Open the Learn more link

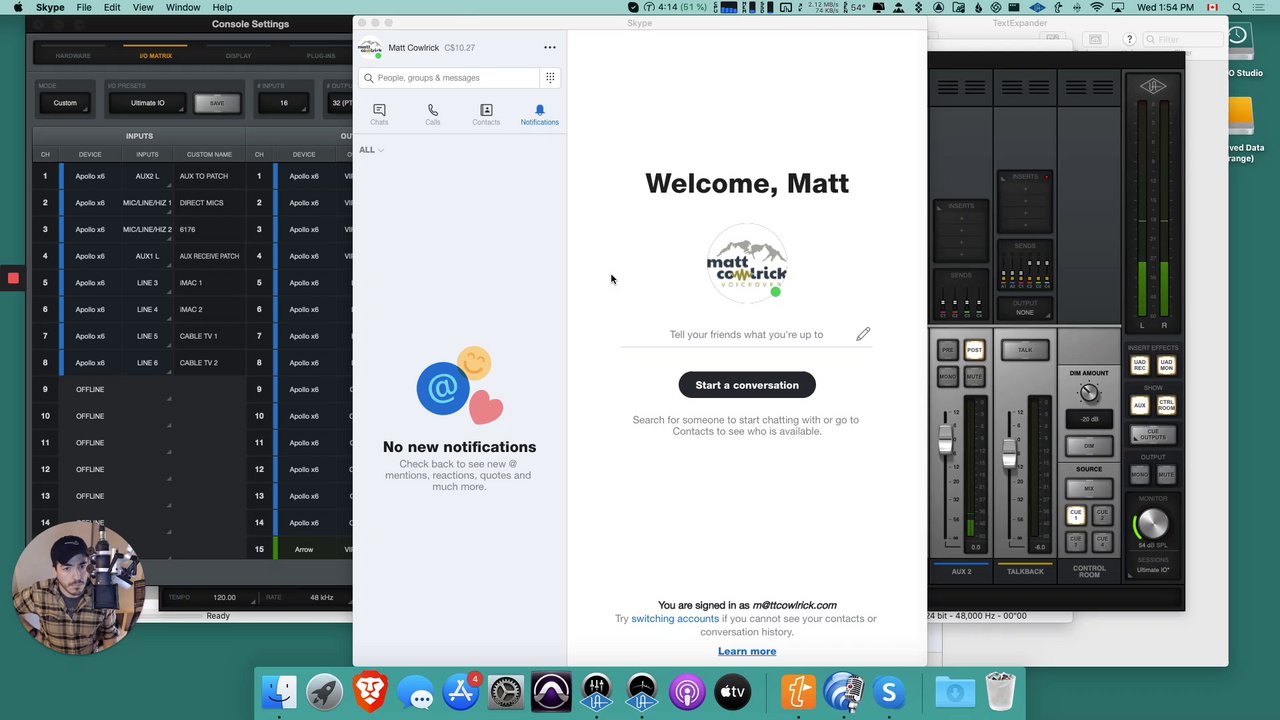tap(747, 651)
